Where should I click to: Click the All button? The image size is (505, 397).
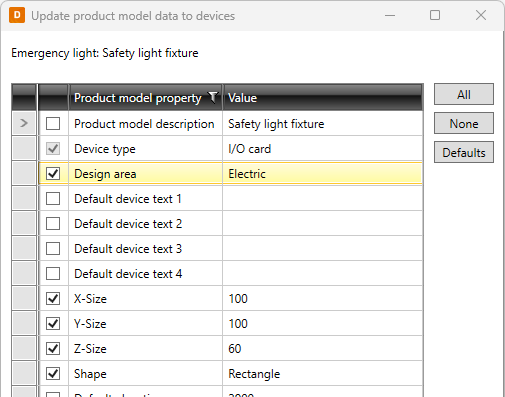464,94
